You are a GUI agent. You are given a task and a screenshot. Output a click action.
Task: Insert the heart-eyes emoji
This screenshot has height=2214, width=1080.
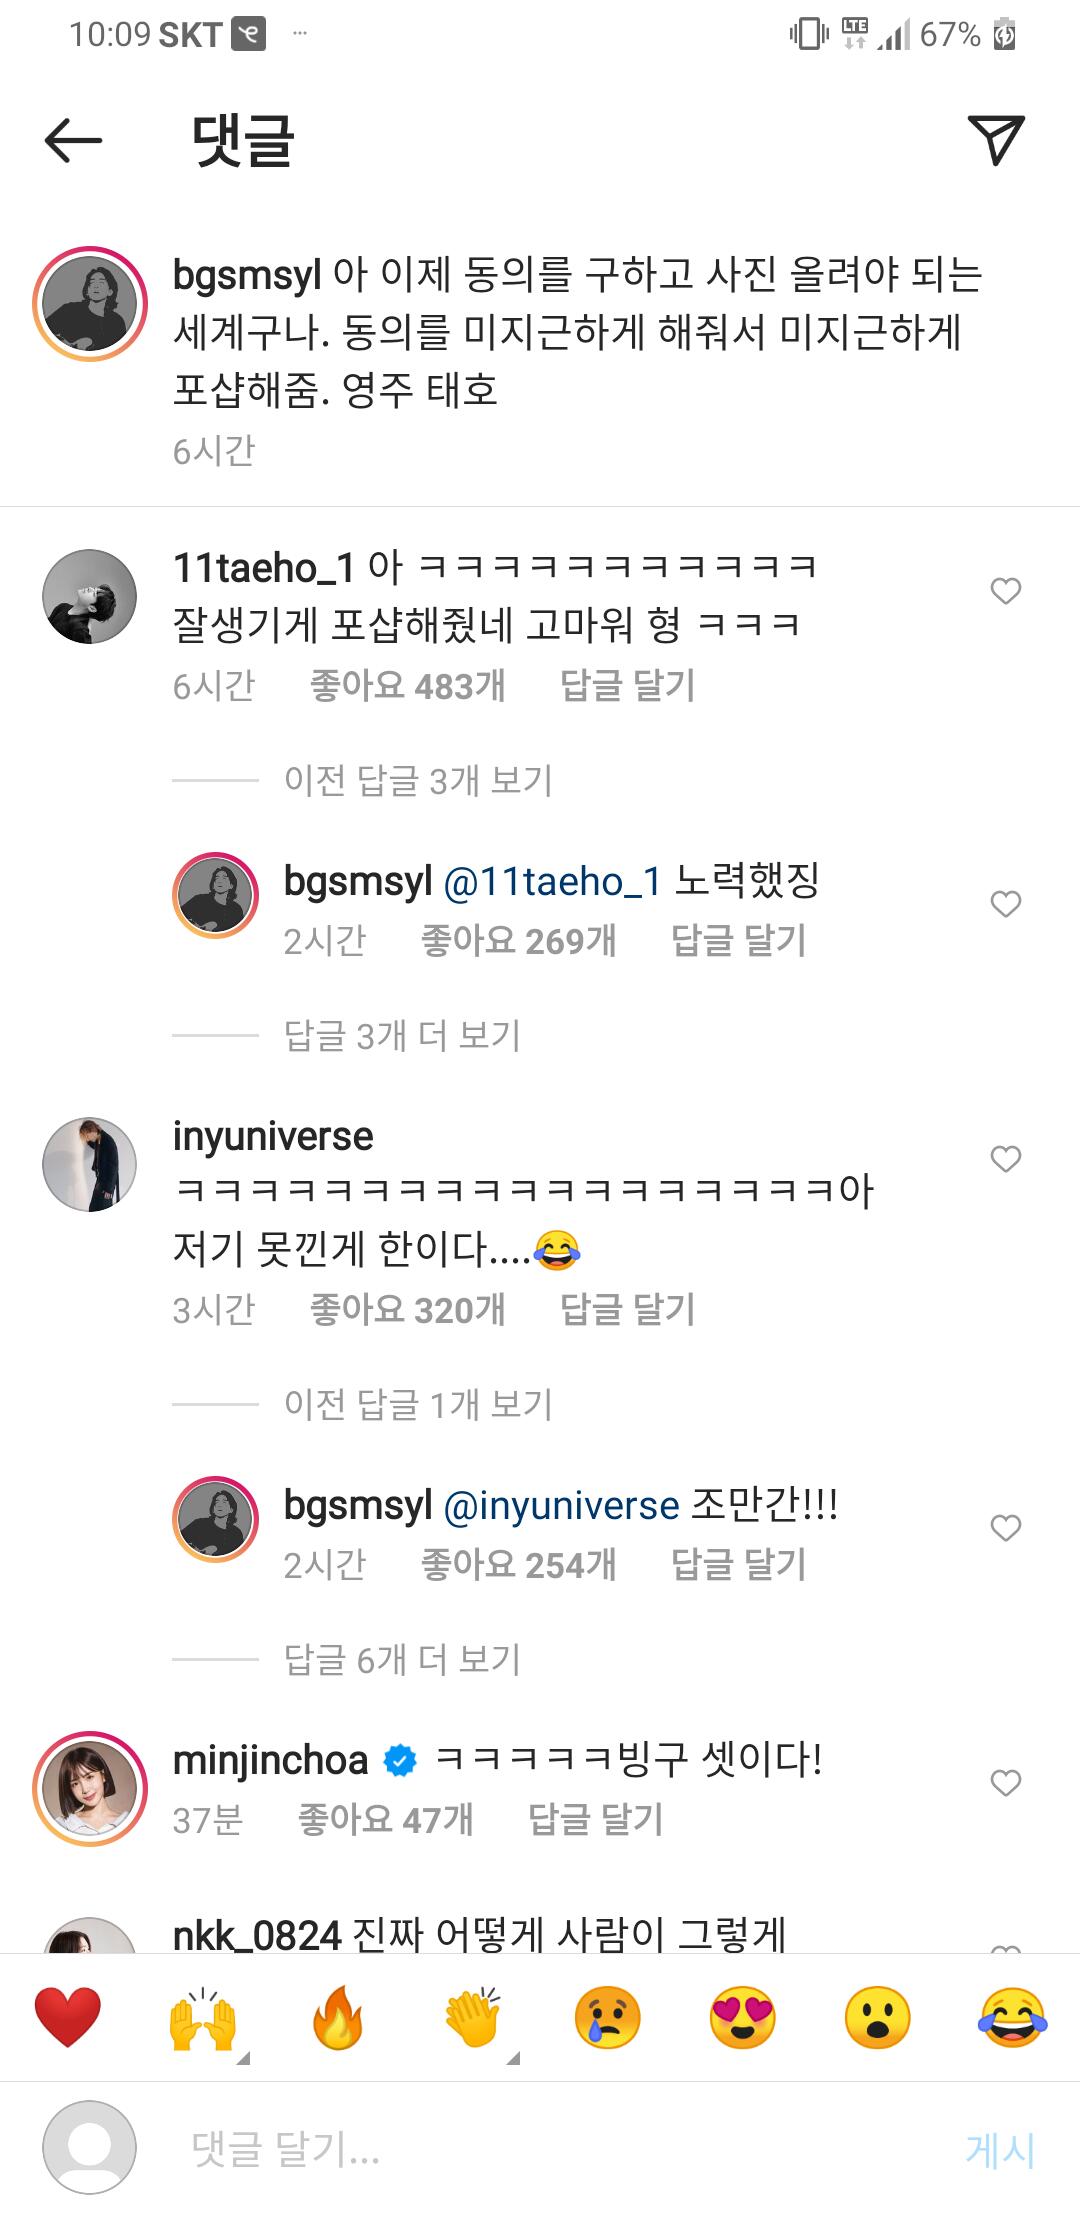(x=743, y=2017)
